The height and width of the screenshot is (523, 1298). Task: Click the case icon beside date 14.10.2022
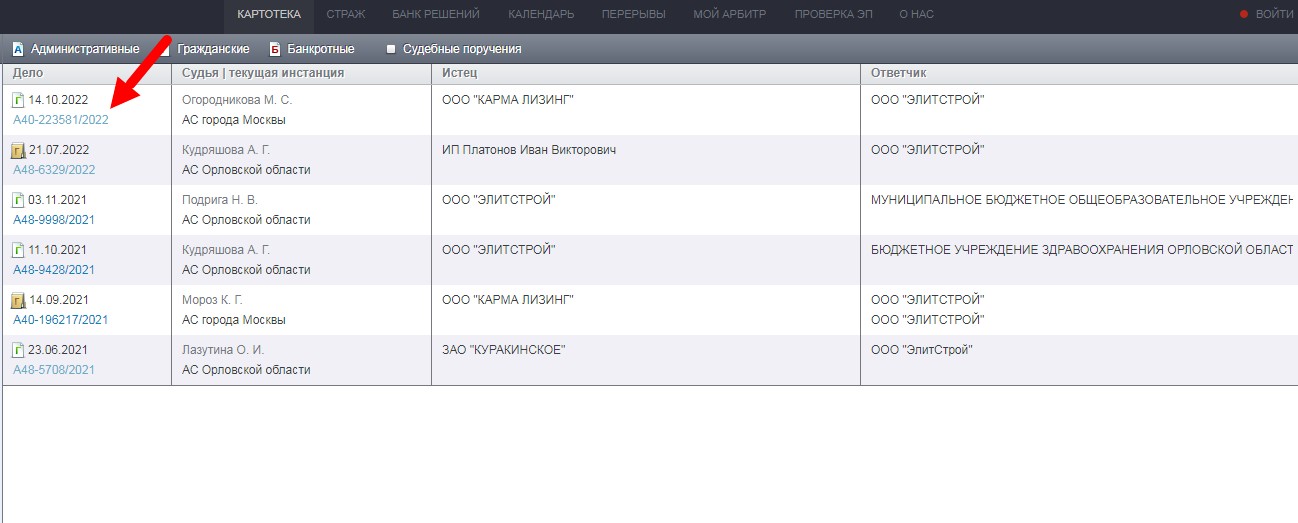point(18,100)
